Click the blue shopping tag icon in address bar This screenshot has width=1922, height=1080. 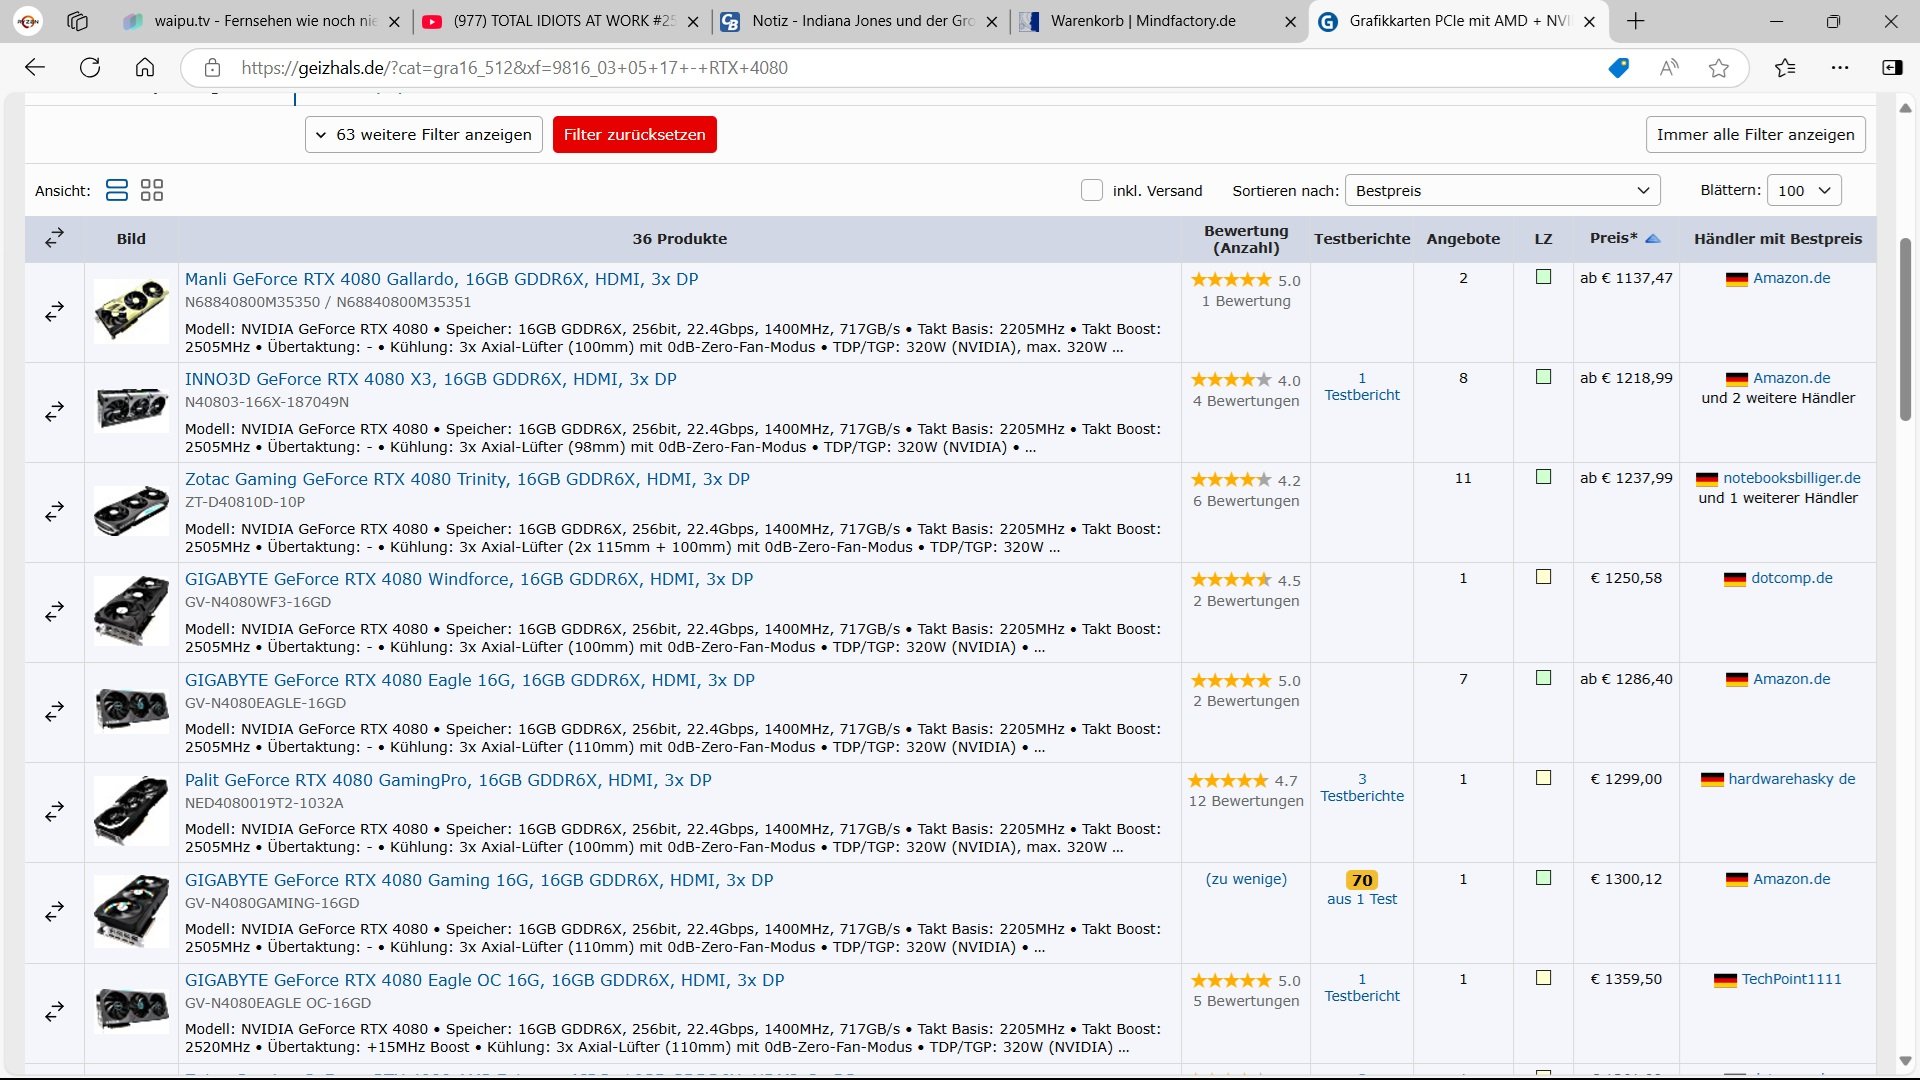click(x=1618, y=68)
